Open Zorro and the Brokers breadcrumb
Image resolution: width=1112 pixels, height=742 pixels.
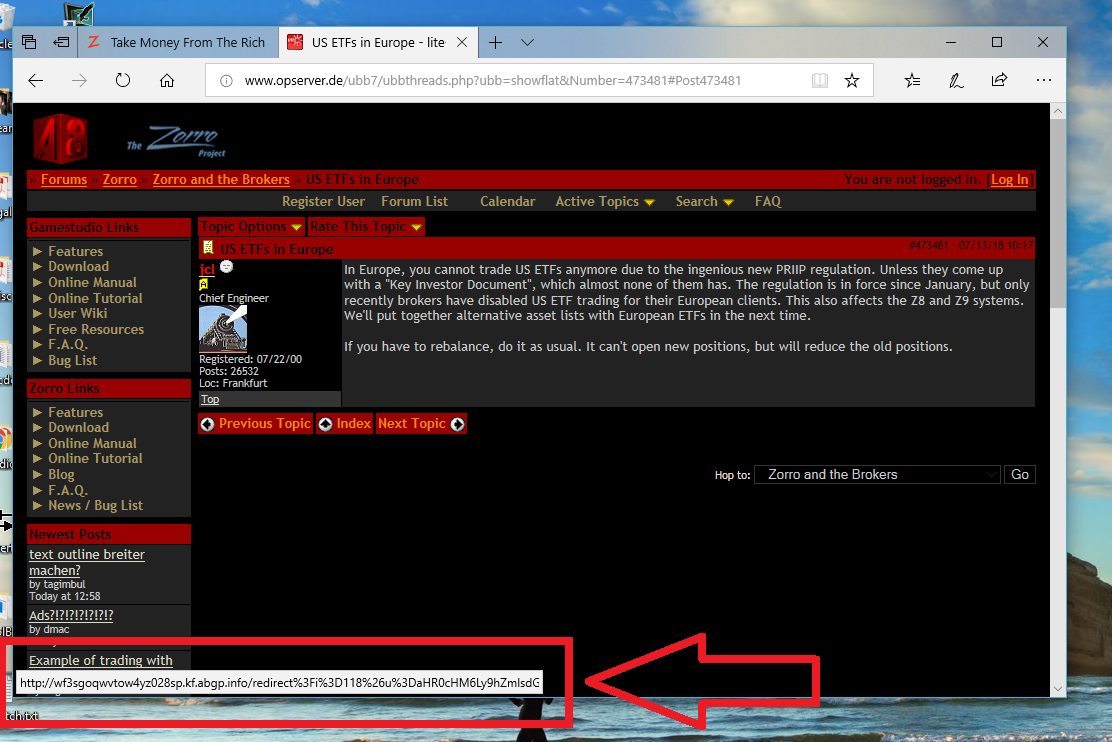coord(221,179)
